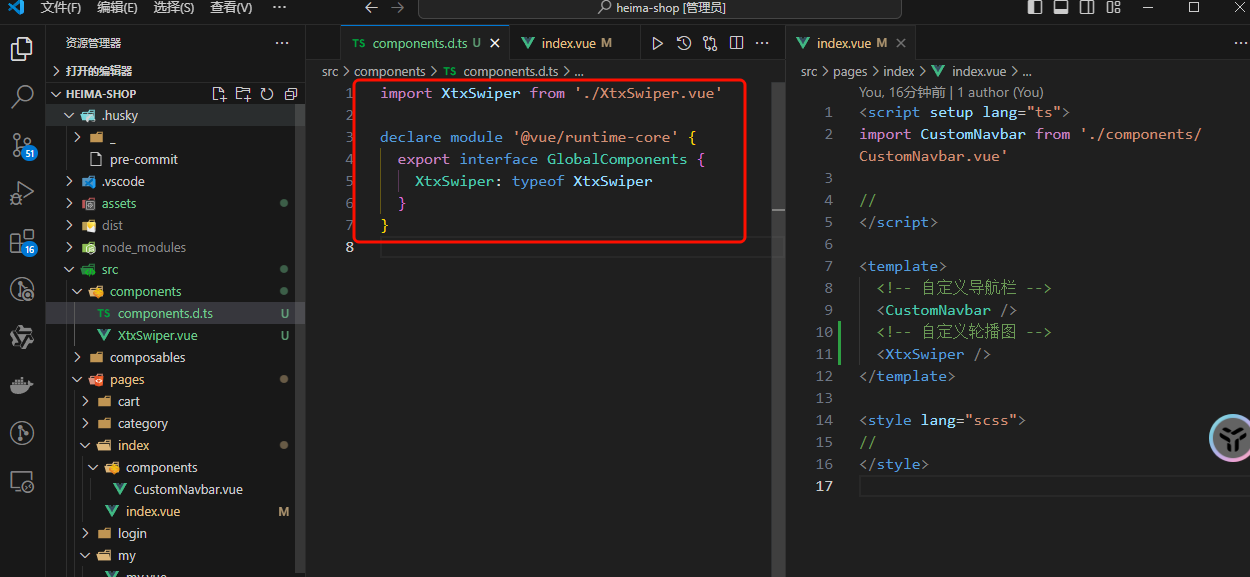Screen dimensions: 1250x577
Task: Open 文件(F) menu
Action: (x=61, y=8)
